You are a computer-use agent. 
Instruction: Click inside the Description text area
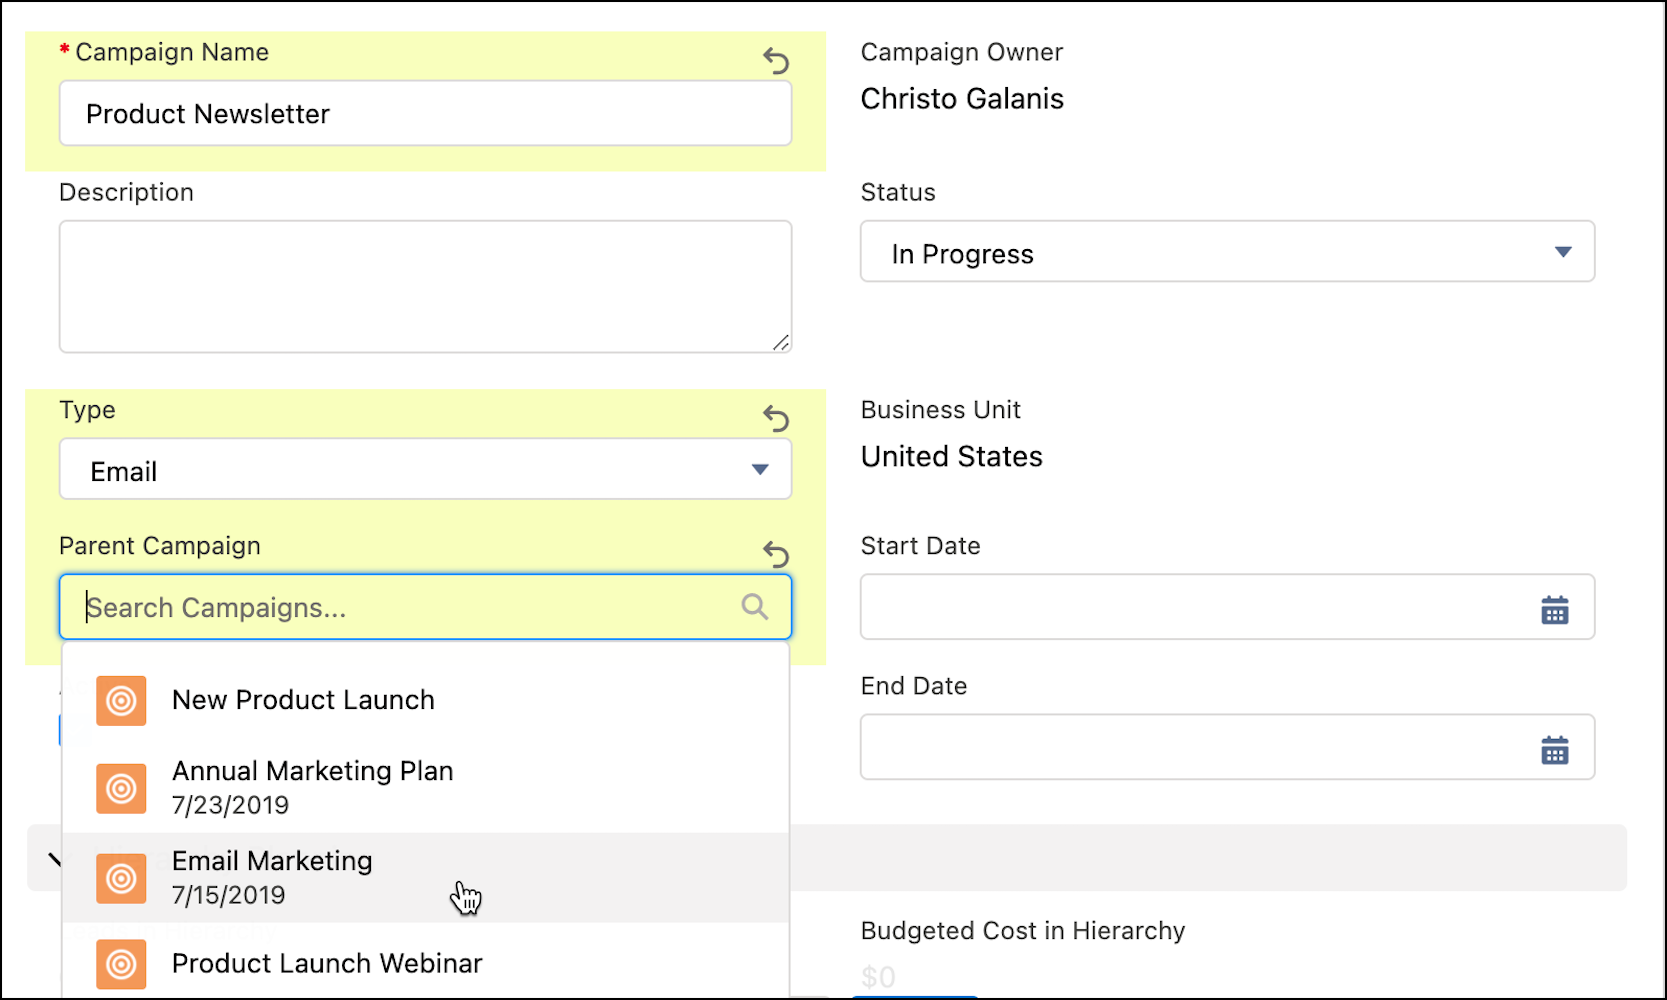pos(425,286)
